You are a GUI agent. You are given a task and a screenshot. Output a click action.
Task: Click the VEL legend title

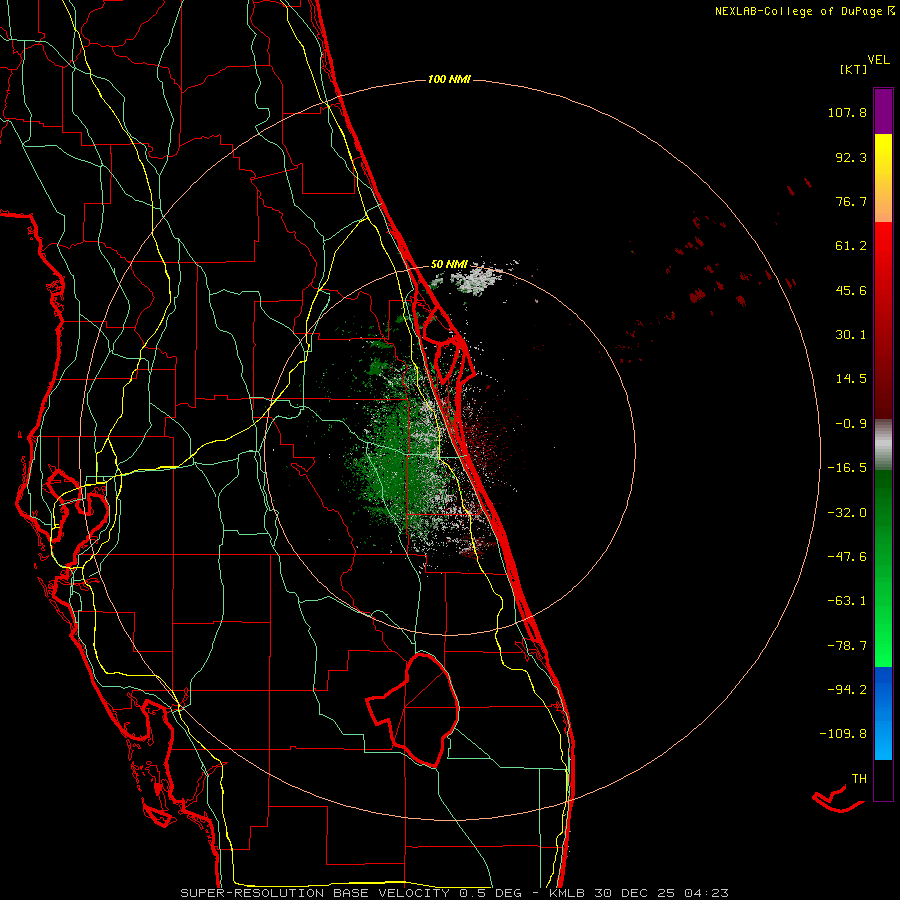(x=878, y=60)
